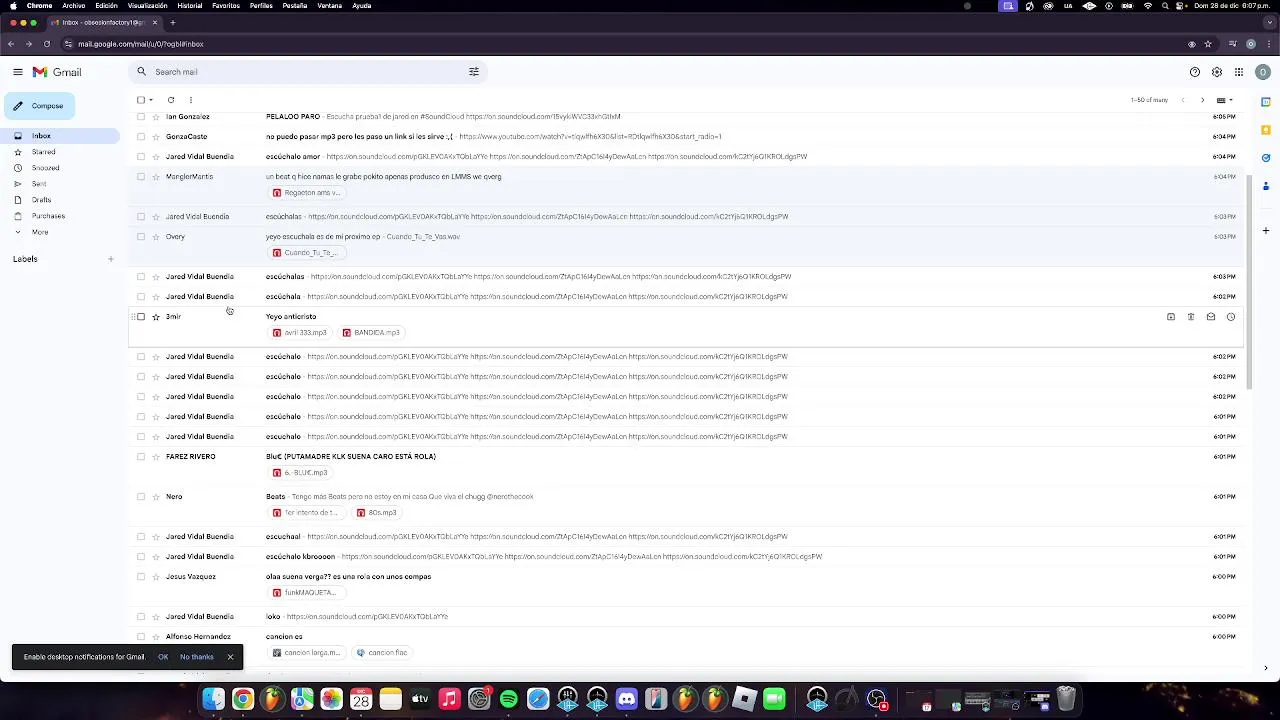Screen dimensions: 1280x720
Task: Show the side panel expand arrow
Action: click(1266, 668)
